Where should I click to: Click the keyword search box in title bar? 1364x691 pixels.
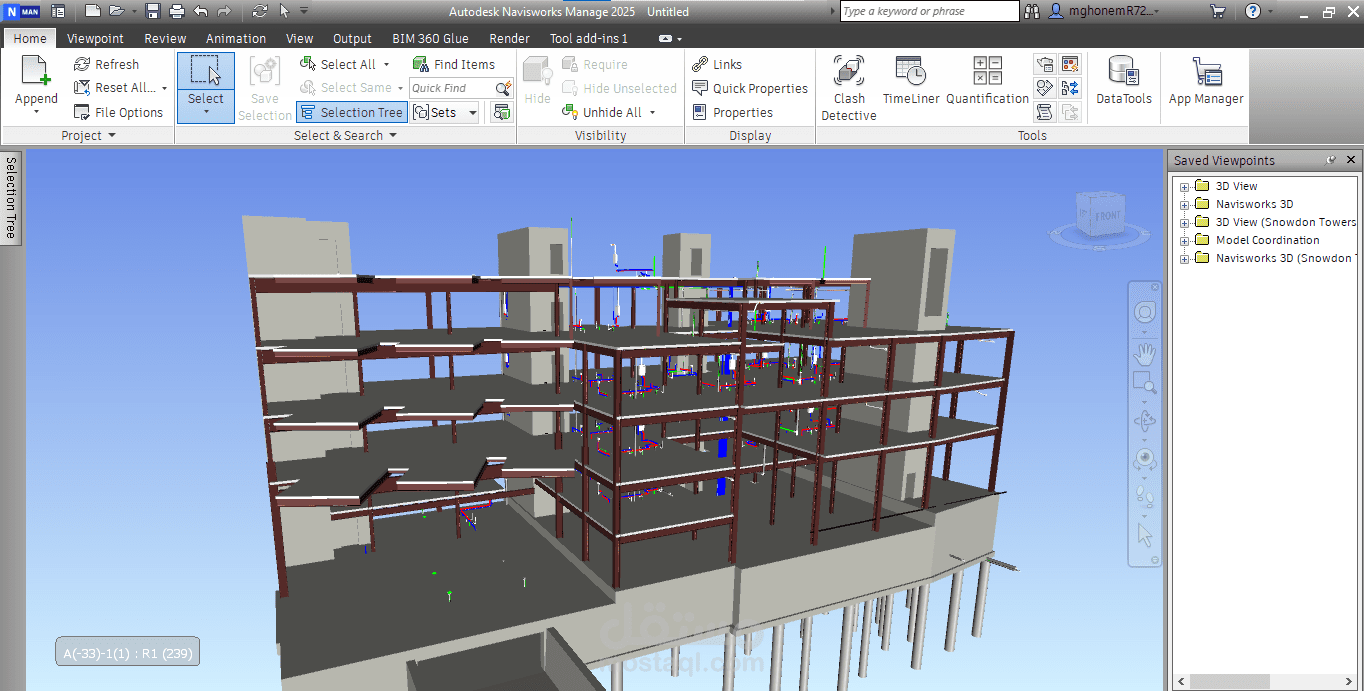(x=929, y=11)
